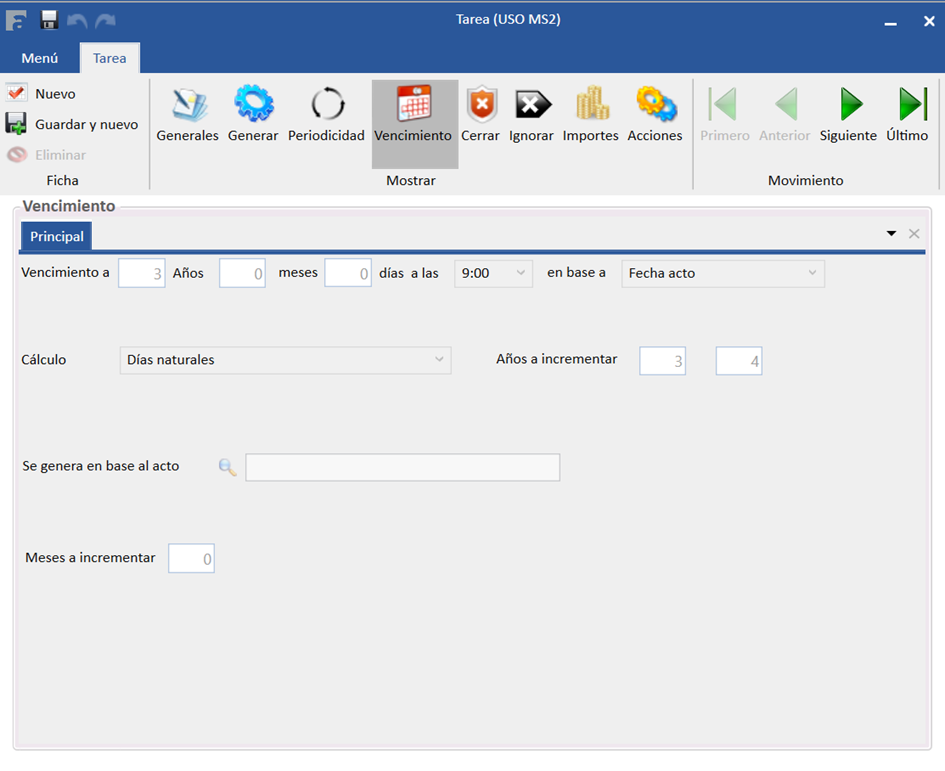Click first Años a incrementar field showing 3
Viewport: 945px width, 771px height.
[x=662, y=361]
